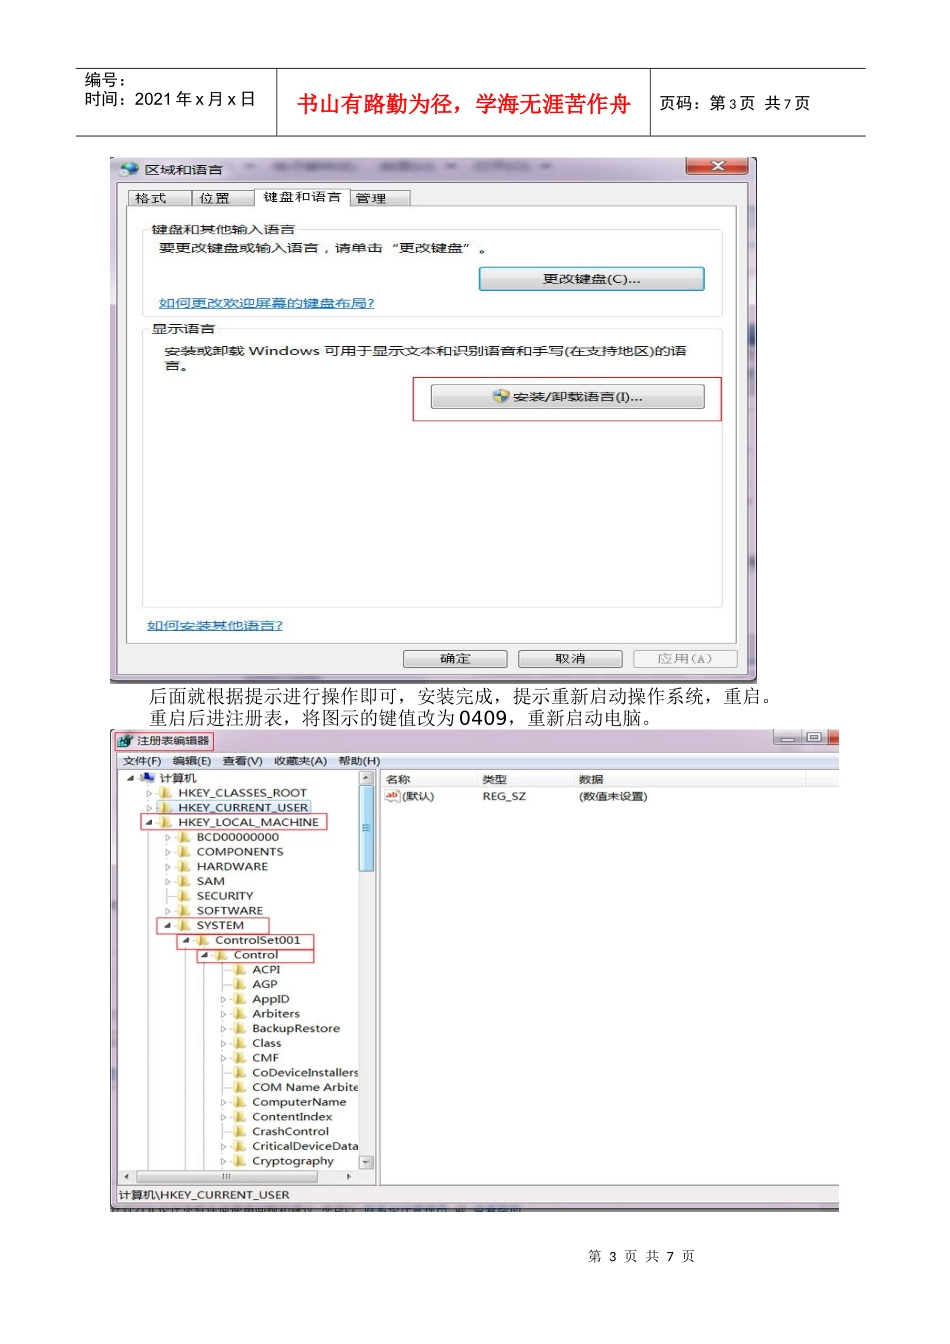Select the HKEY_CURRENT_USER tree item
This screenshot has height=1344, width=950.
click(x=243, y=808)
